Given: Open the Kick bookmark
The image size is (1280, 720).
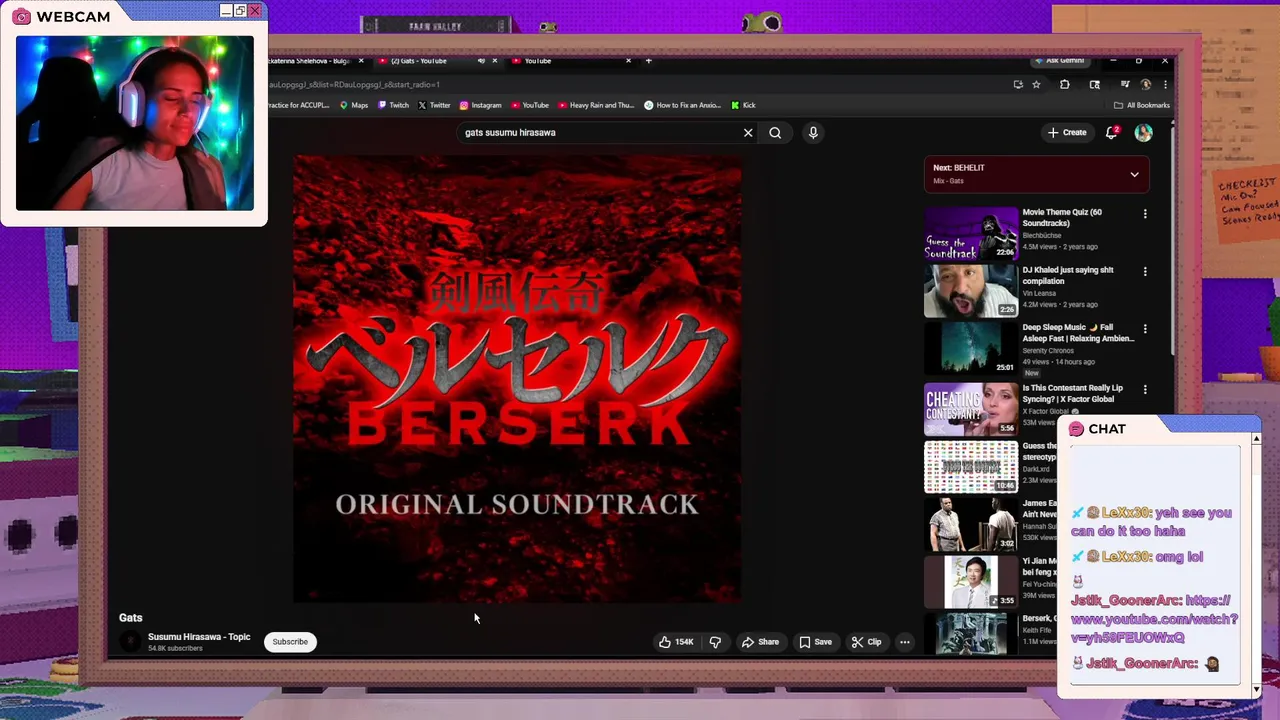Looking at the screenshot, I should [x=743, y=105].
